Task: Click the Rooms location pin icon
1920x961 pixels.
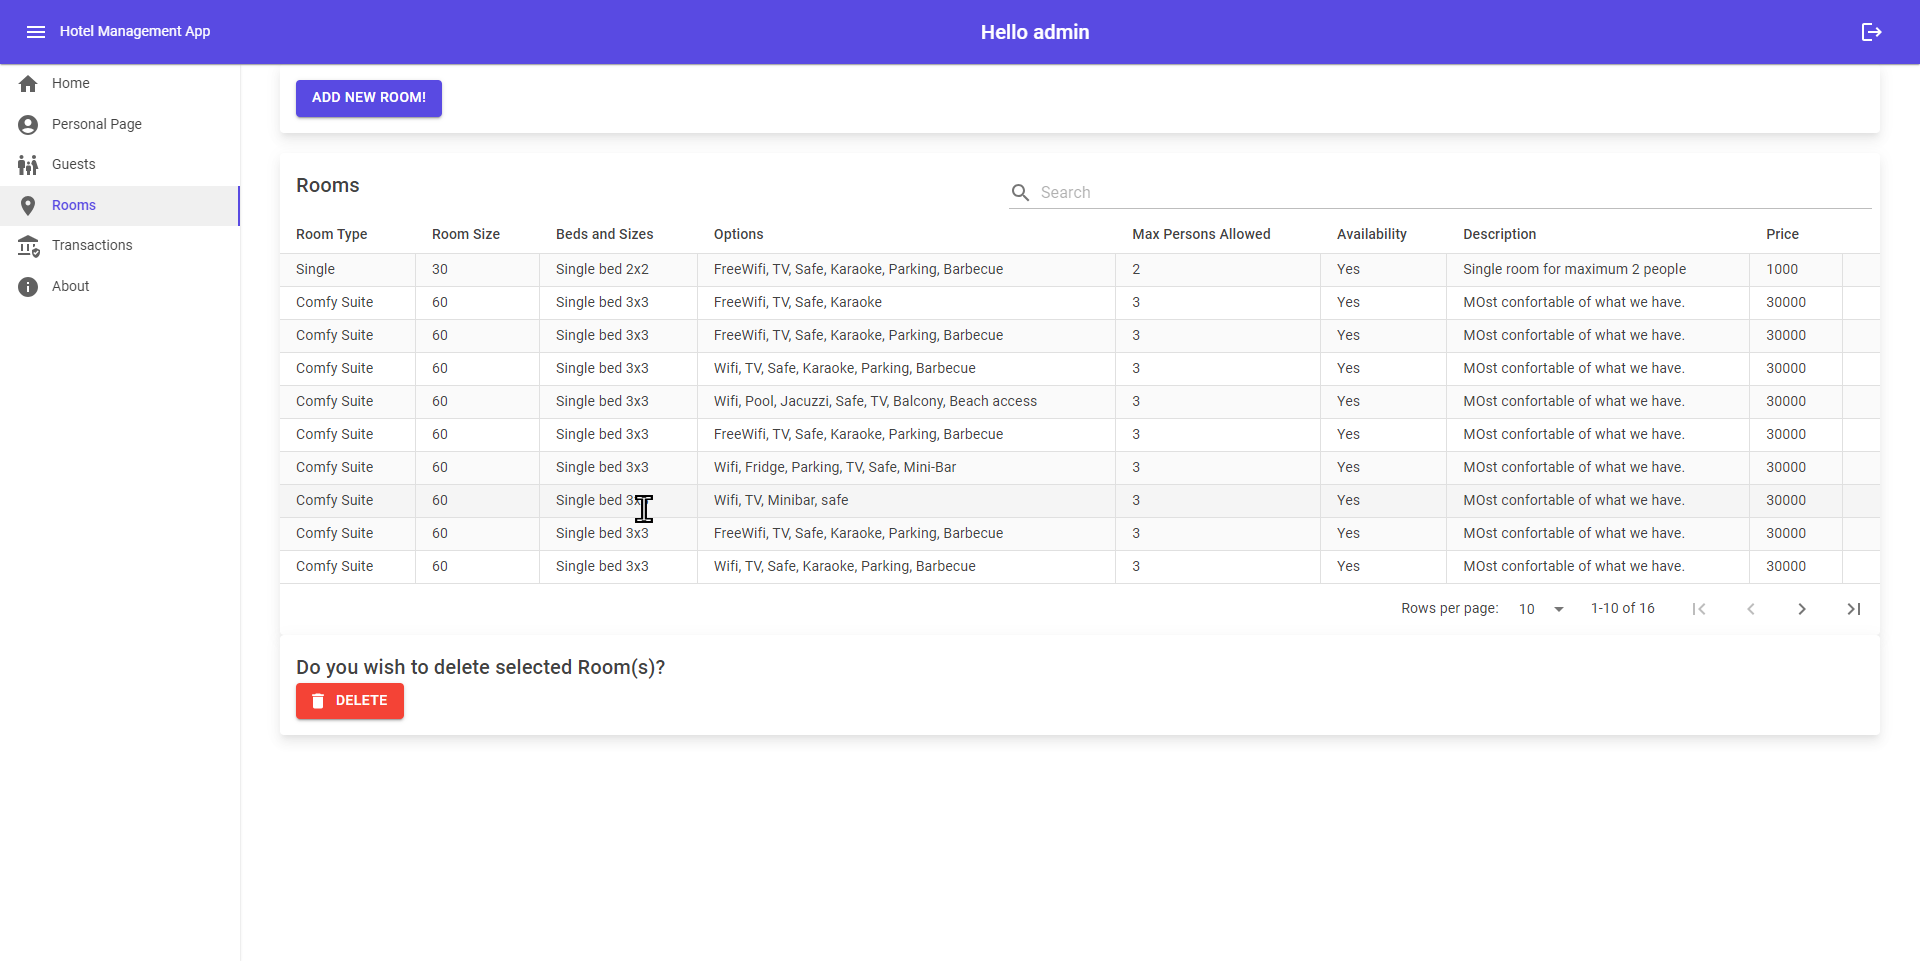Action: coord(29,205)
